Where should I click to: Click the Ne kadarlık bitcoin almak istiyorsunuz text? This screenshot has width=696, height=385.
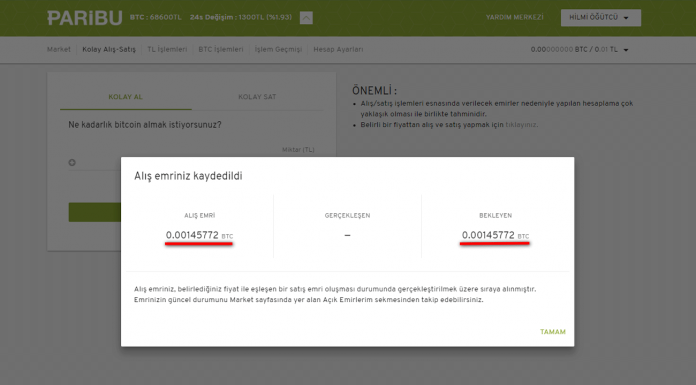[145, 125]
